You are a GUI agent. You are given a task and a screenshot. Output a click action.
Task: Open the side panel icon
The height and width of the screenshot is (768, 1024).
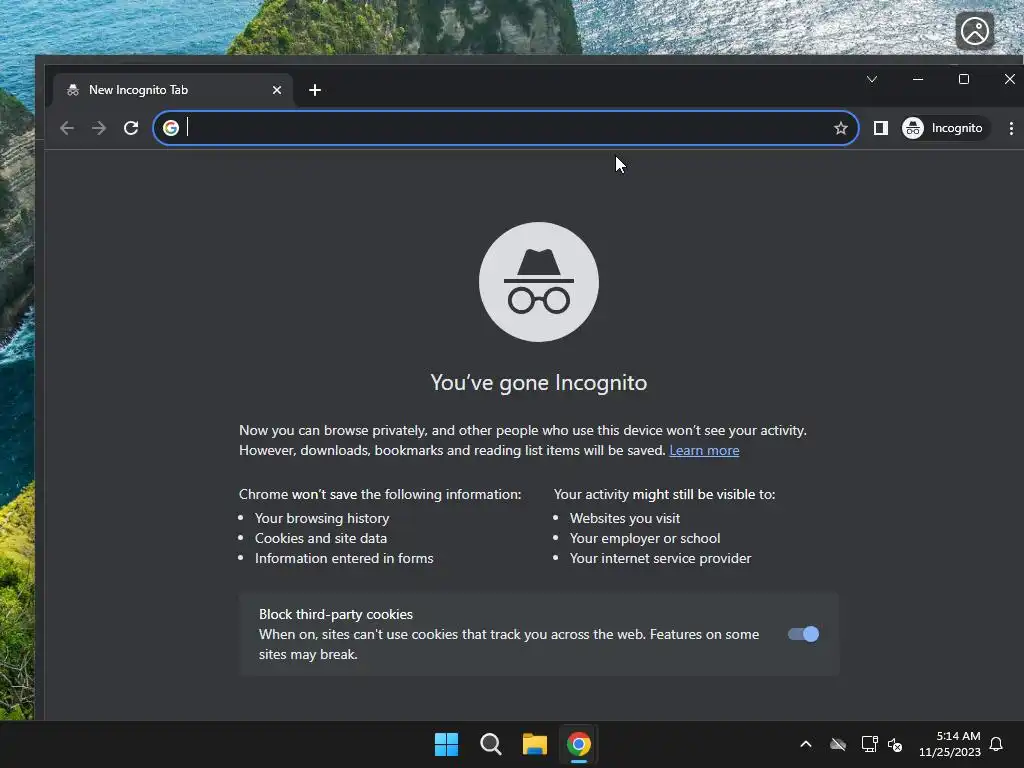click(x=880, y=128)
